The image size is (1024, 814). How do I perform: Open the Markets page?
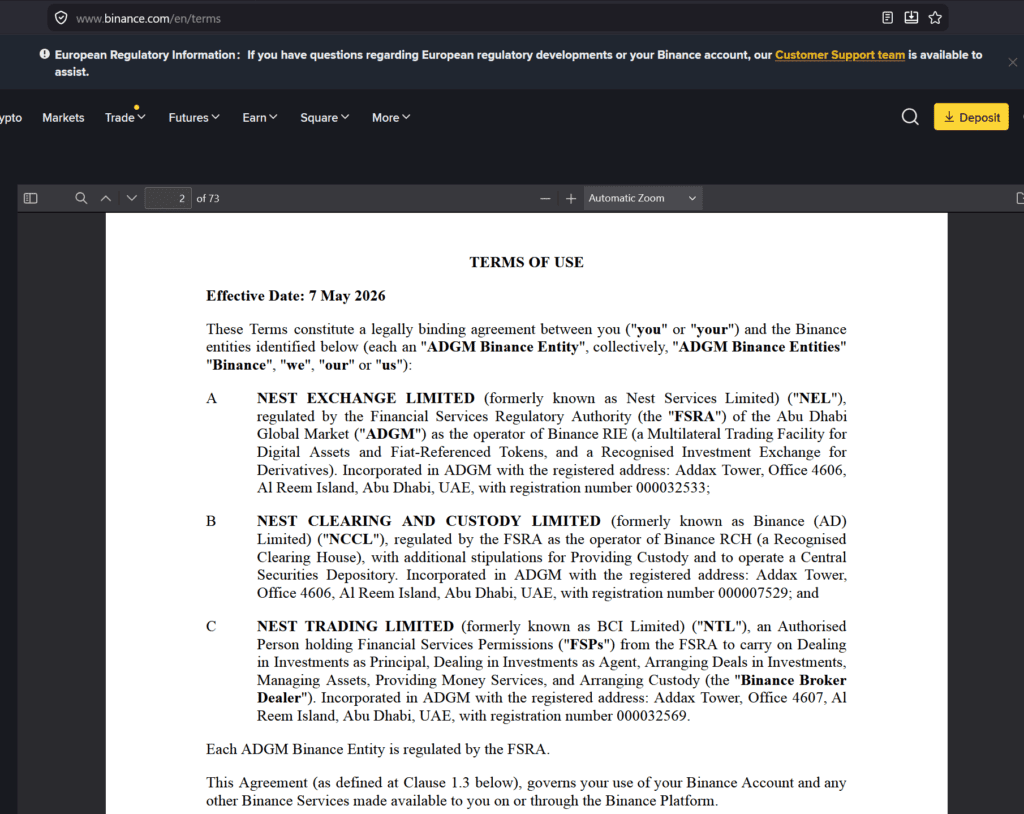coord(63,118)
